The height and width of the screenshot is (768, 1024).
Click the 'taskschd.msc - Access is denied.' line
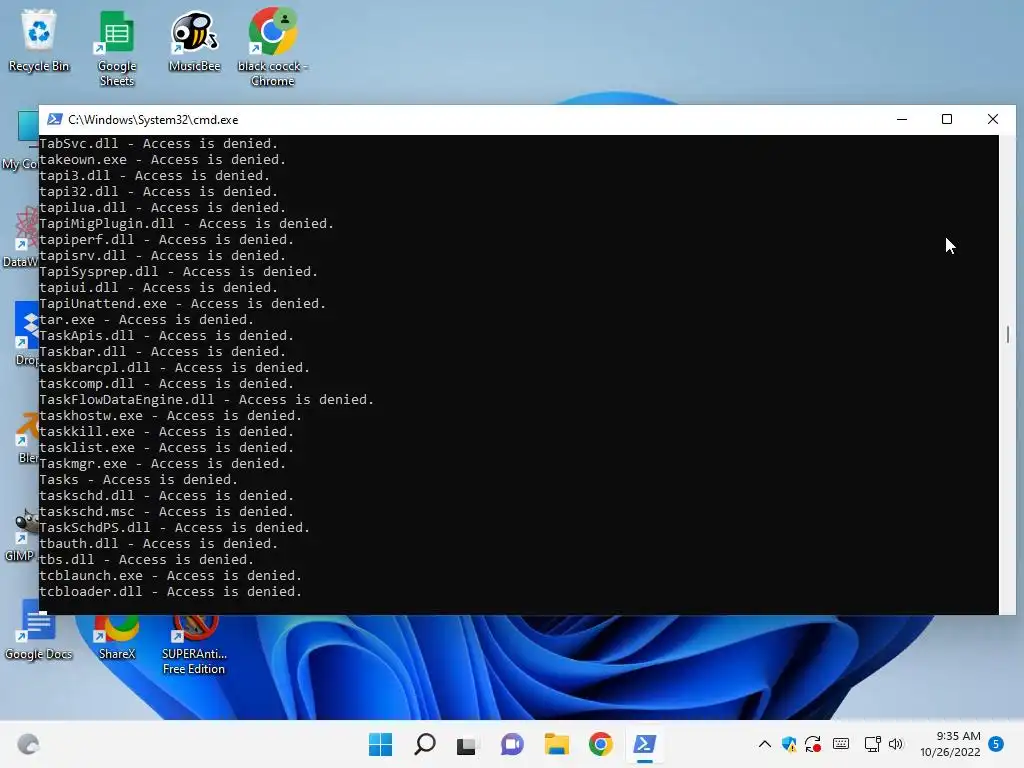point(167,512)
